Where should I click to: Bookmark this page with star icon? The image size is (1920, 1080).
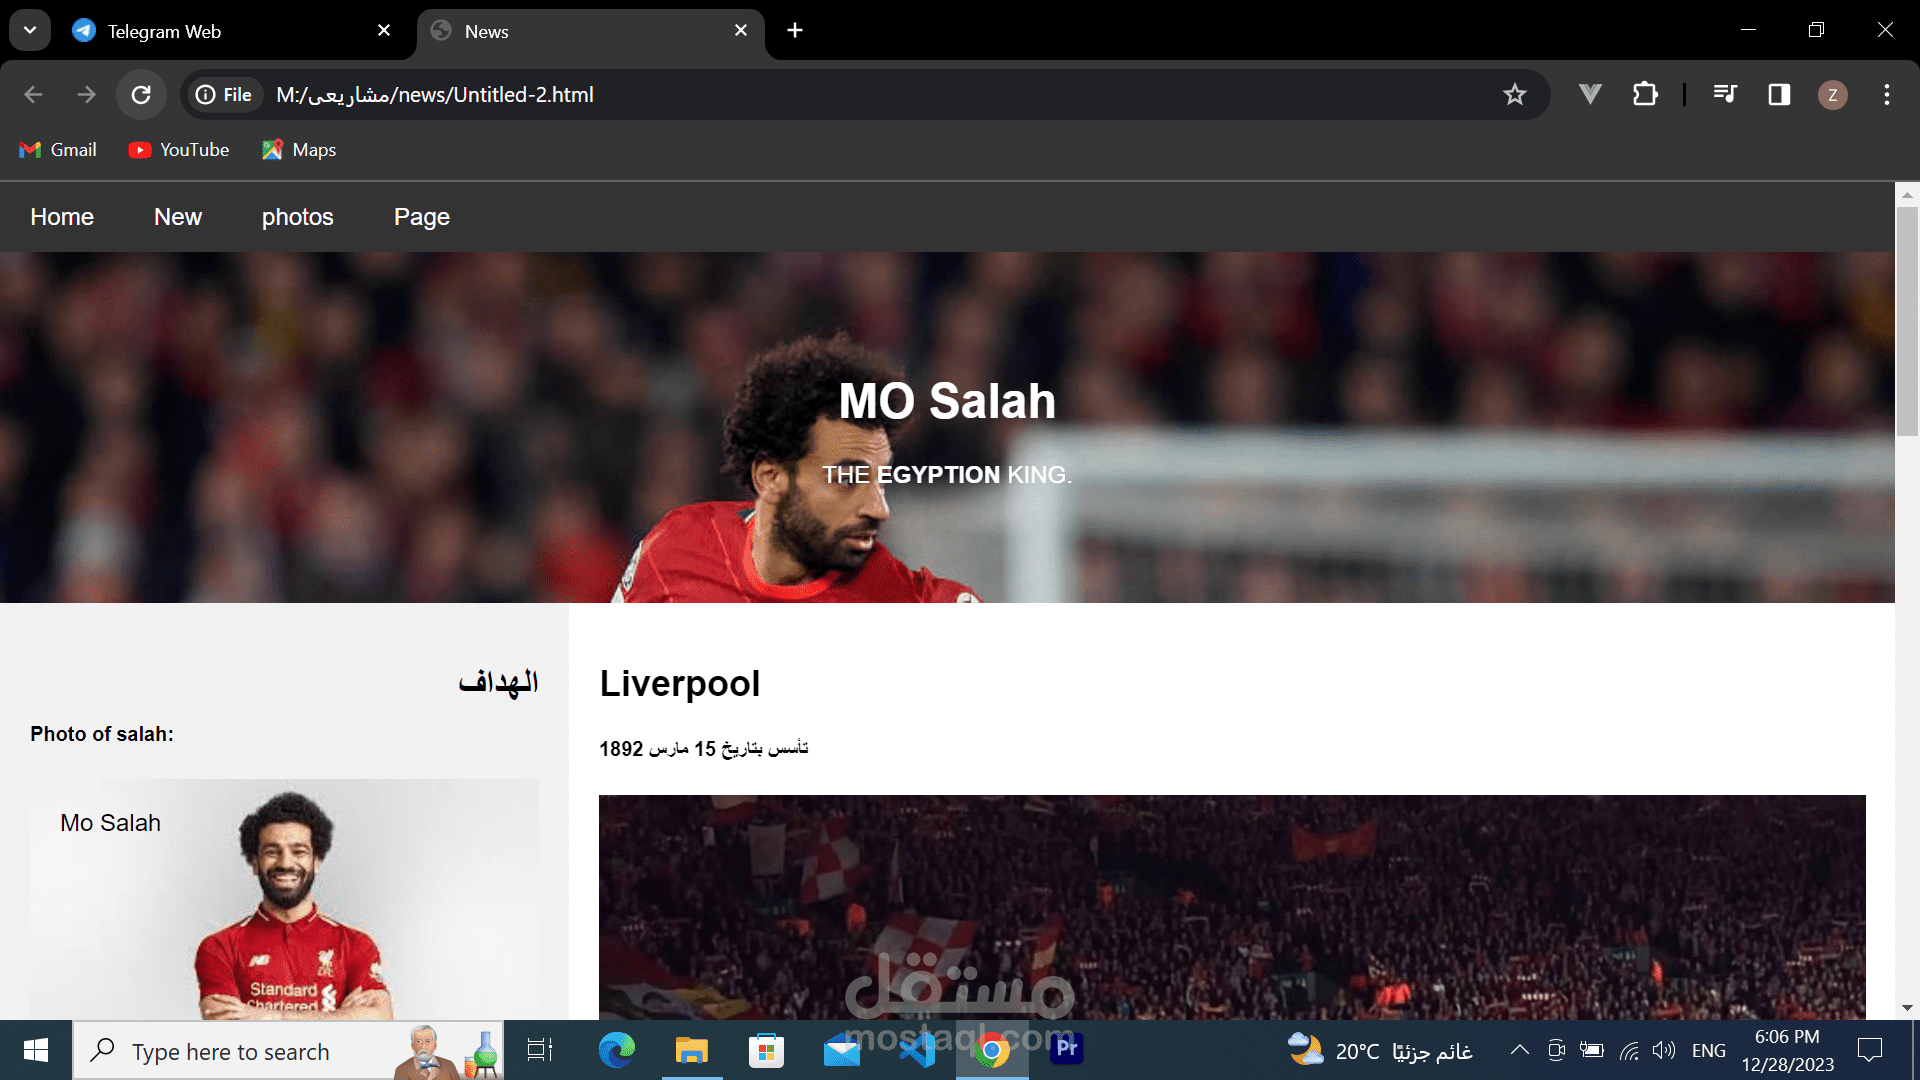tap(1515, 95)
